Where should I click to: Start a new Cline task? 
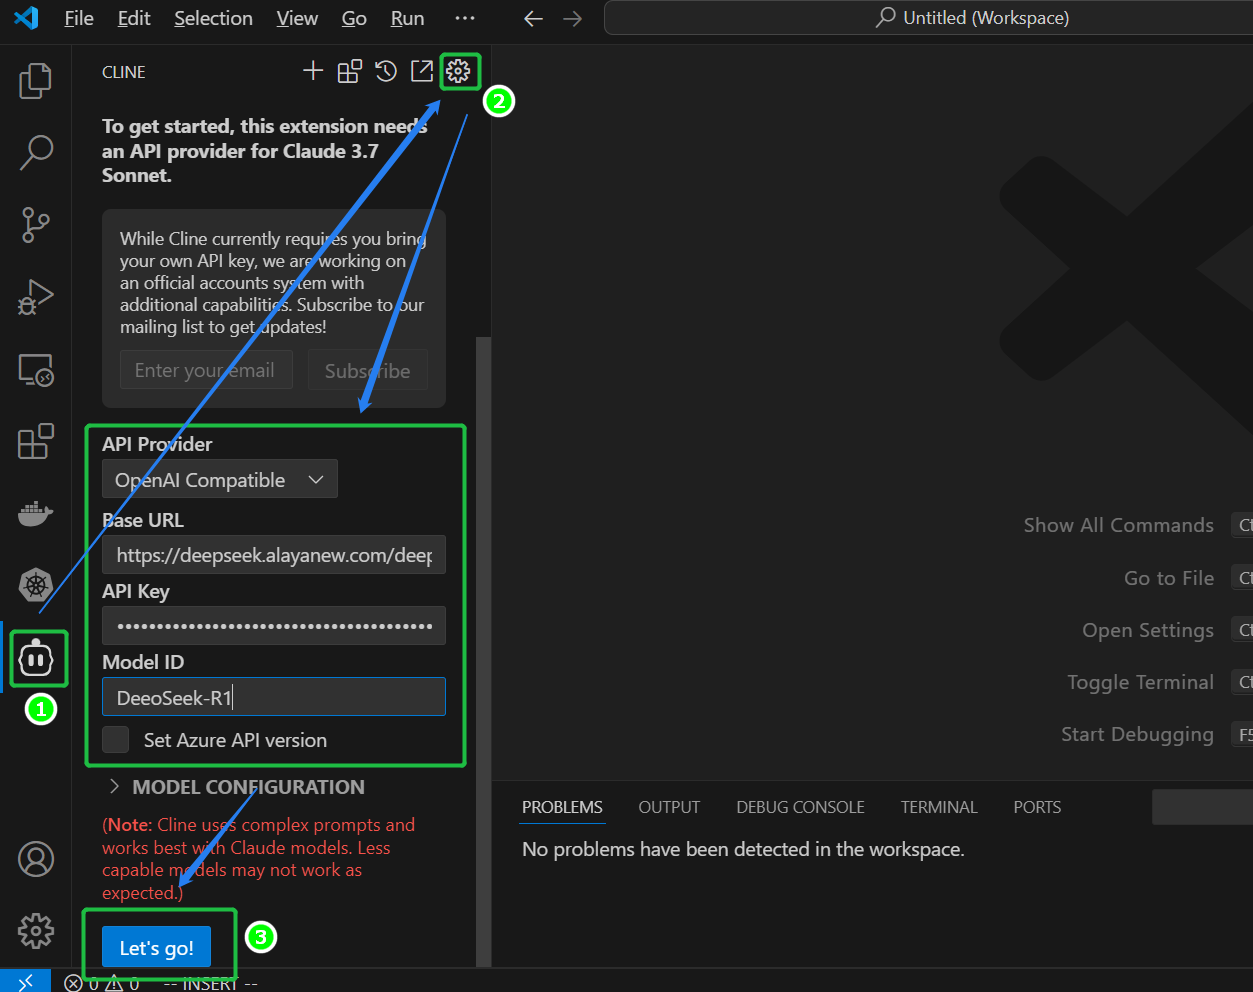tap(313, 71)
